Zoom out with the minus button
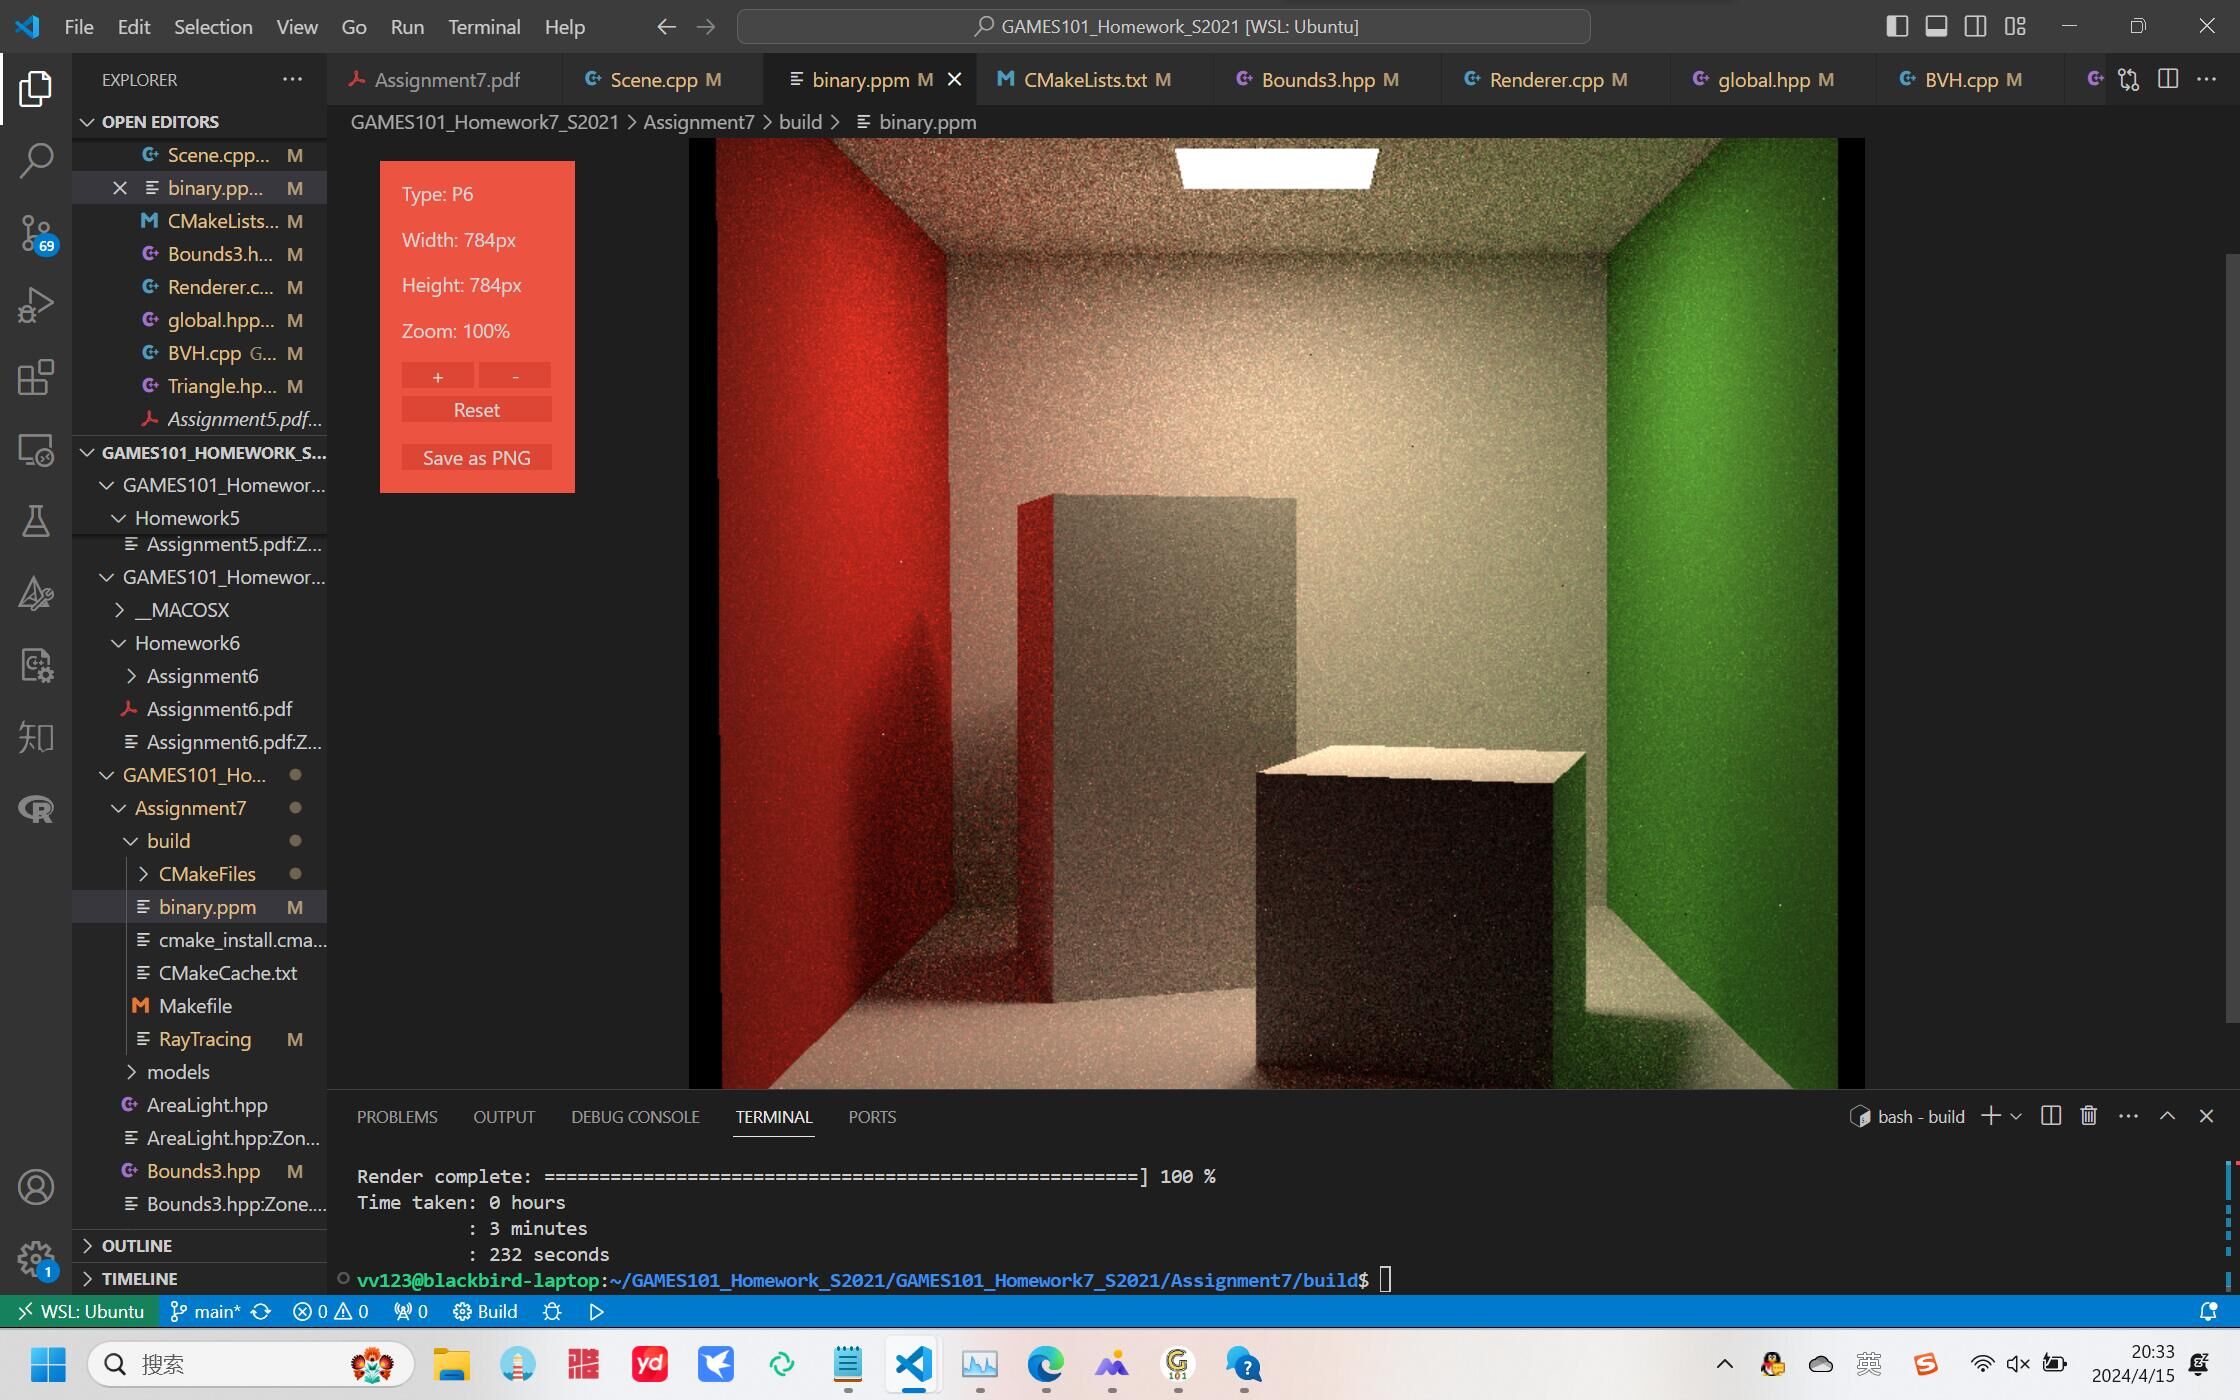This screenshot has width=2240, height=1400. pos(515,376)
